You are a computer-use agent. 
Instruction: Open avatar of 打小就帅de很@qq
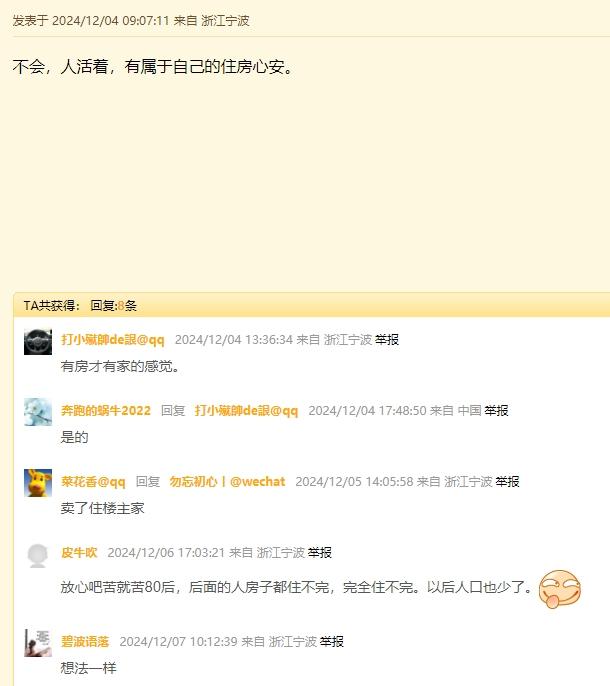[x=38, y=342]
